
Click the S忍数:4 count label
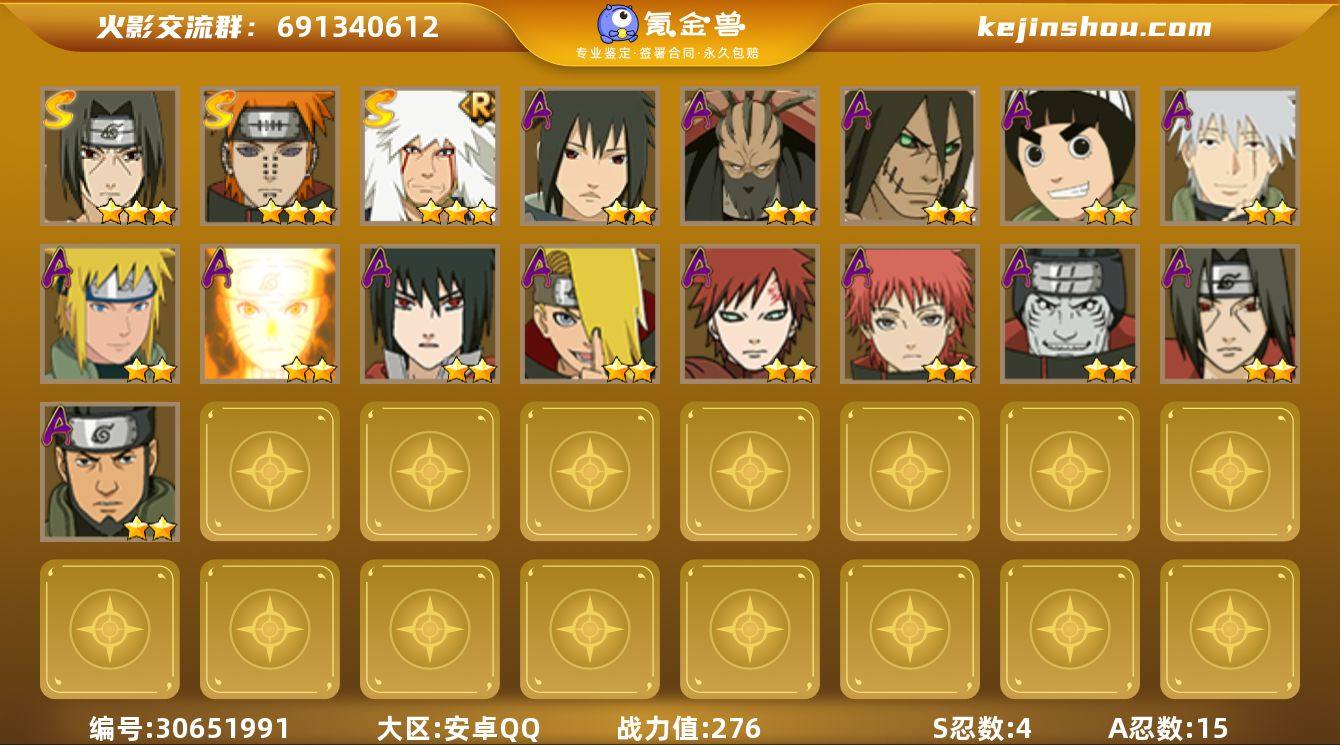tap(982, 728)
